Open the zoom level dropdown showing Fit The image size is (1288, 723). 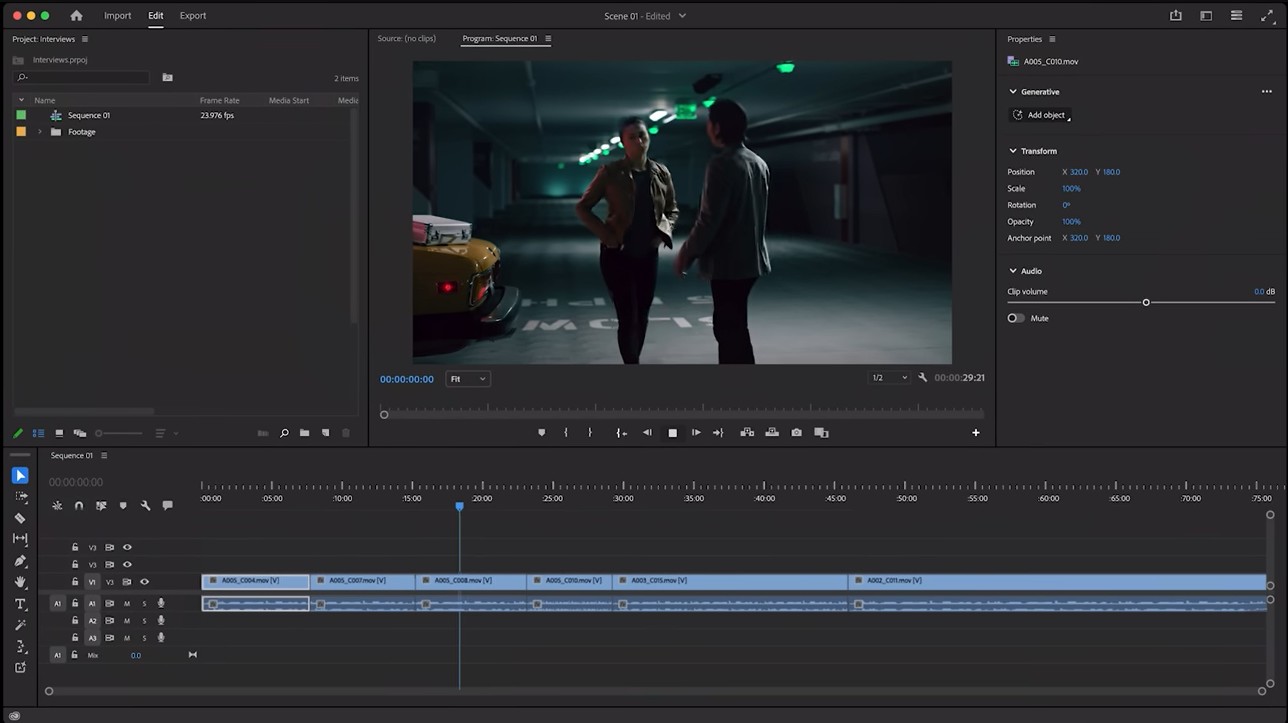[467, 378]
